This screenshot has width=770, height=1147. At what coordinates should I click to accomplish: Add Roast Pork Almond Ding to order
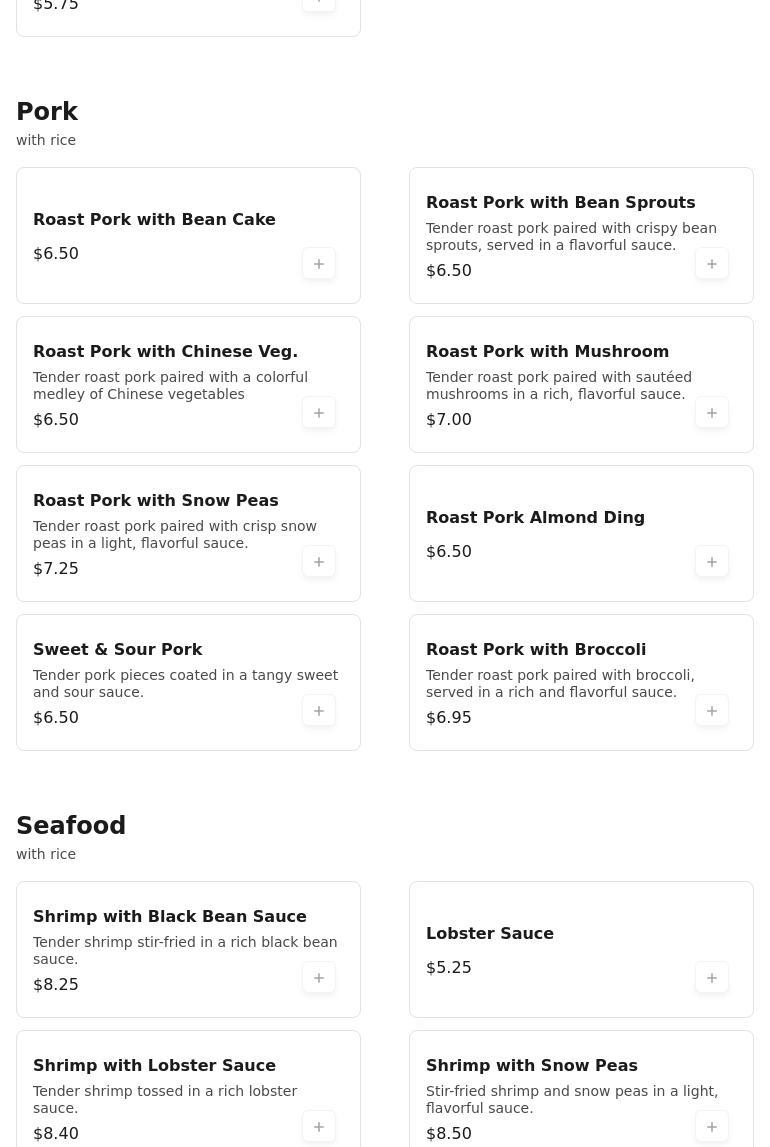tap(712, 562)
